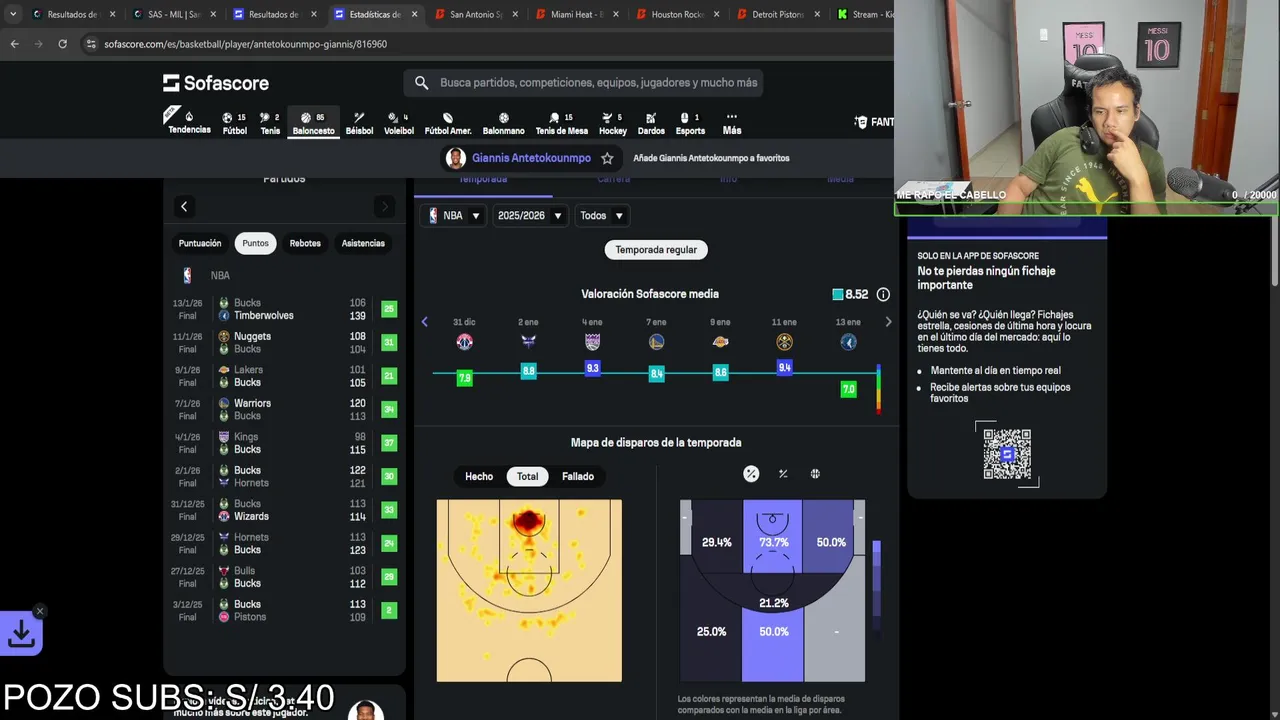This screenshot has width=1280, height=720.
Task: Switch to the Tenis sport
Action: tap(270, 123)
